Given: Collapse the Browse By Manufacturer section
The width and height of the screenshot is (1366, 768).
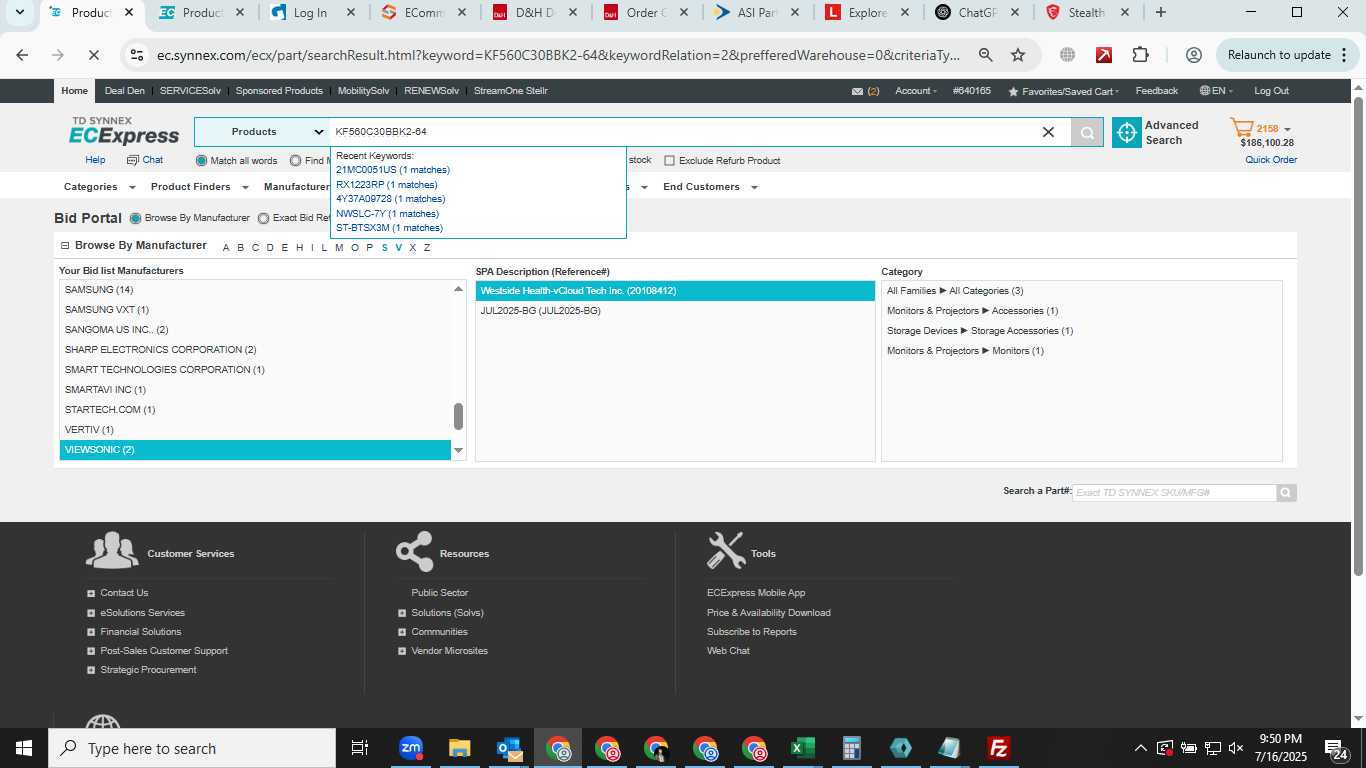Looking at the screenshot, I should click(65, 246).
